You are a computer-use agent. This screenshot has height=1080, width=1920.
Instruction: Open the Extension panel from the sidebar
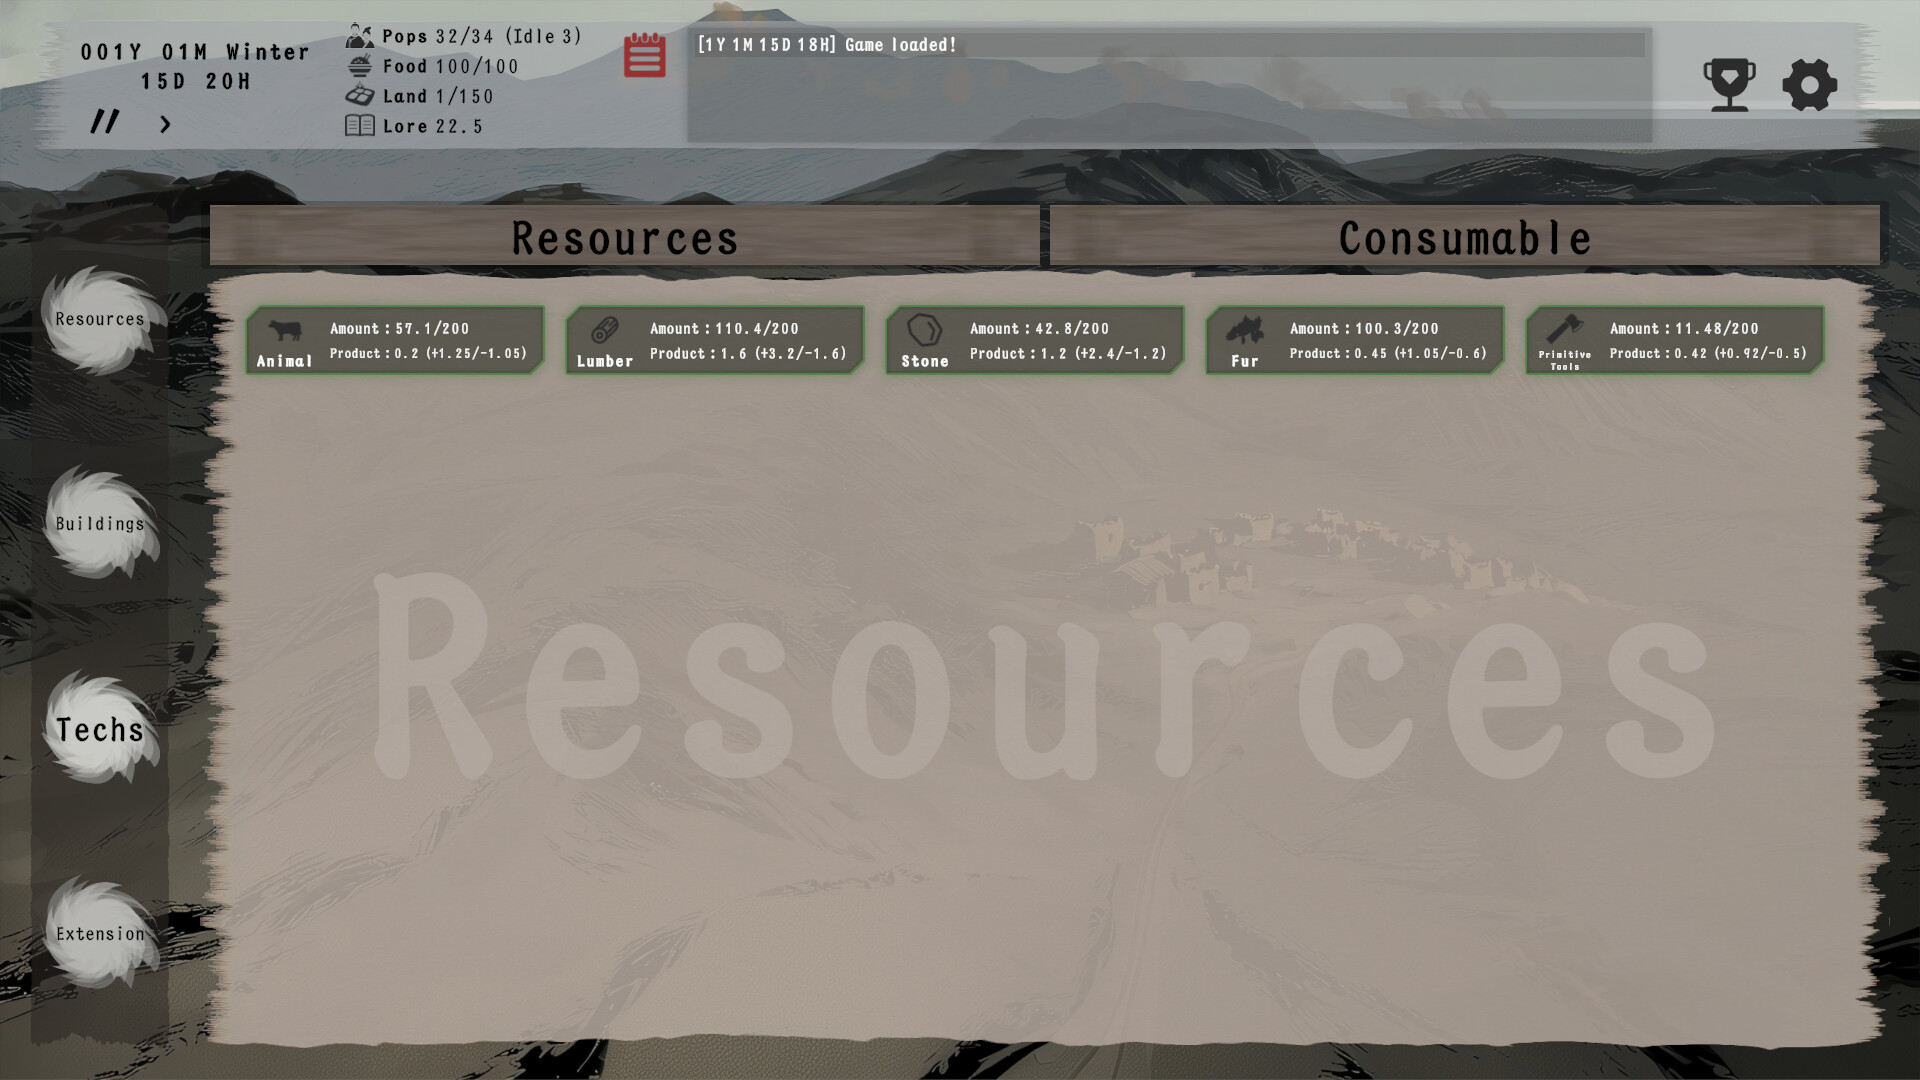[x=100, y=932]
